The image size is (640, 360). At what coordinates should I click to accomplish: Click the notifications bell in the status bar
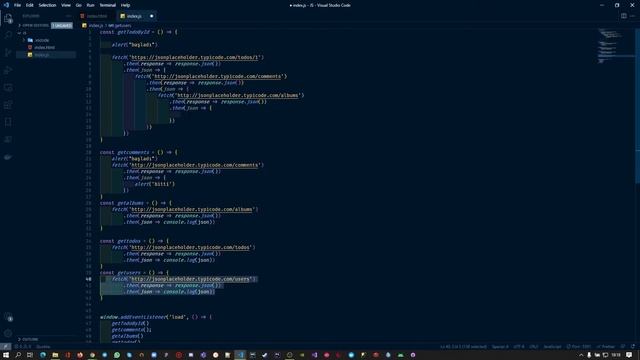pos(633,347)
